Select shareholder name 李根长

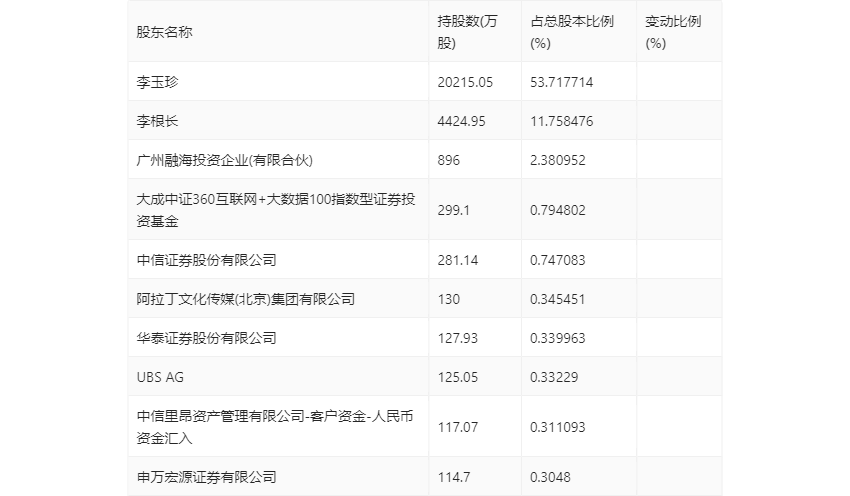point(157,121)
